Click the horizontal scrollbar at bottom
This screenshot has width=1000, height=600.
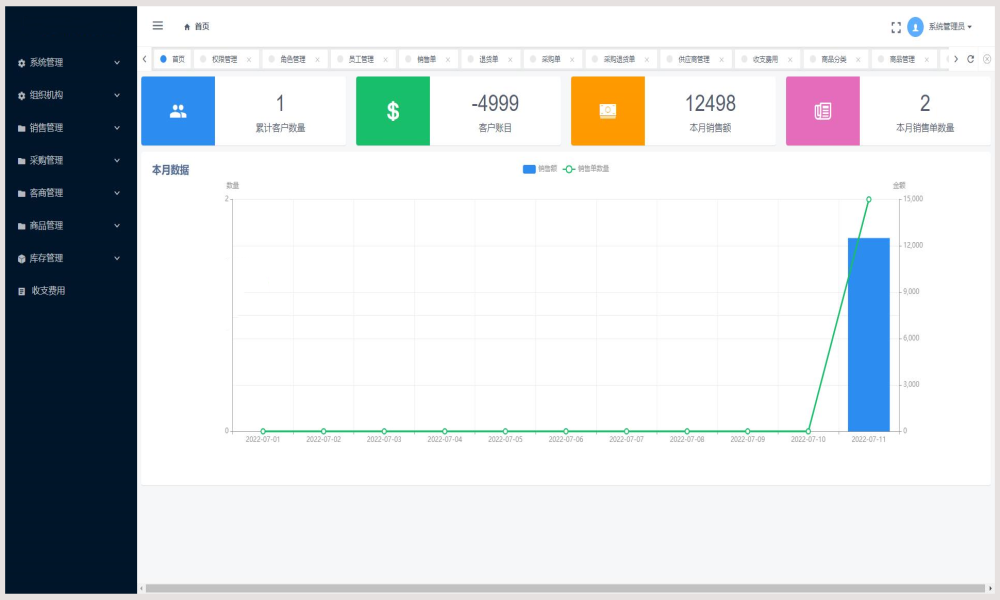pos(565,589)
